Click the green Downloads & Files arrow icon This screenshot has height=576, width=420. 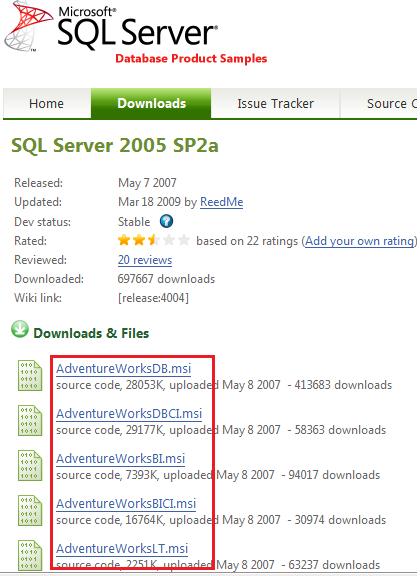tap(20, 329)
